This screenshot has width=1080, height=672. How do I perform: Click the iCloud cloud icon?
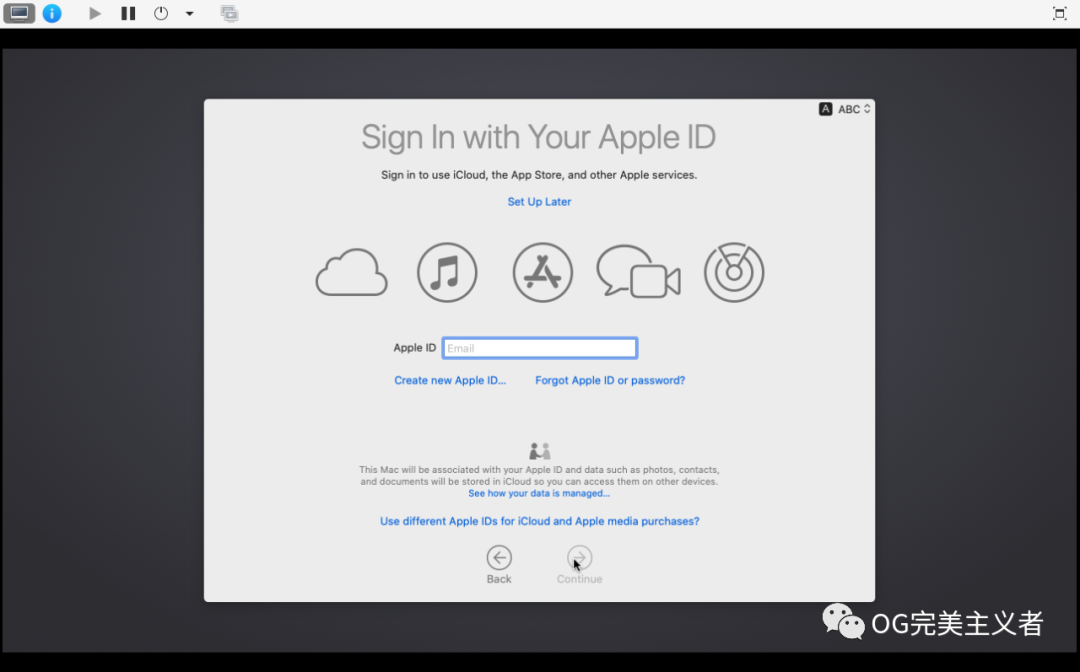tap(351, 273)
